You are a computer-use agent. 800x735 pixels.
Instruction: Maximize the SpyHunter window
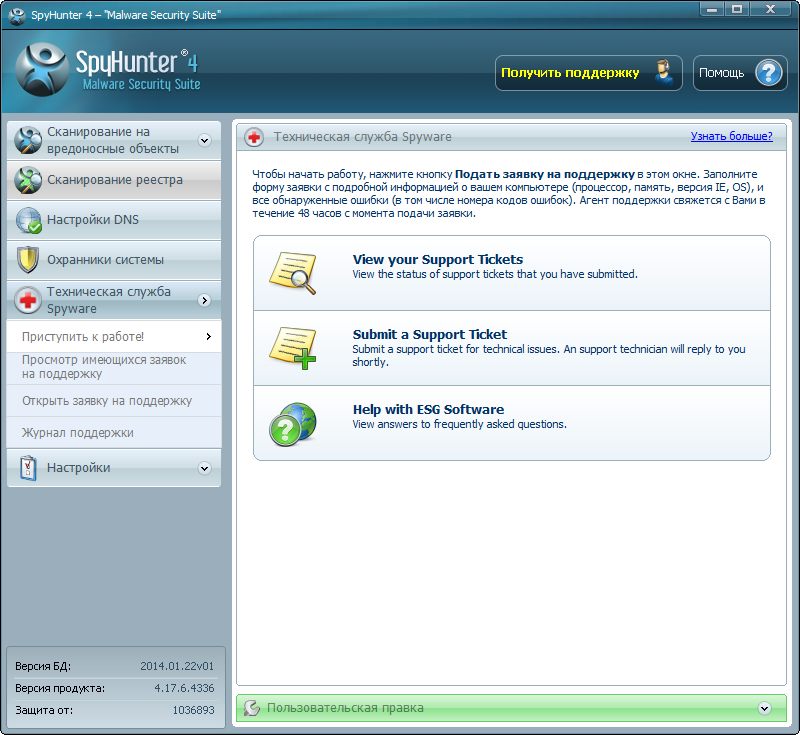(x=737, y=9)
